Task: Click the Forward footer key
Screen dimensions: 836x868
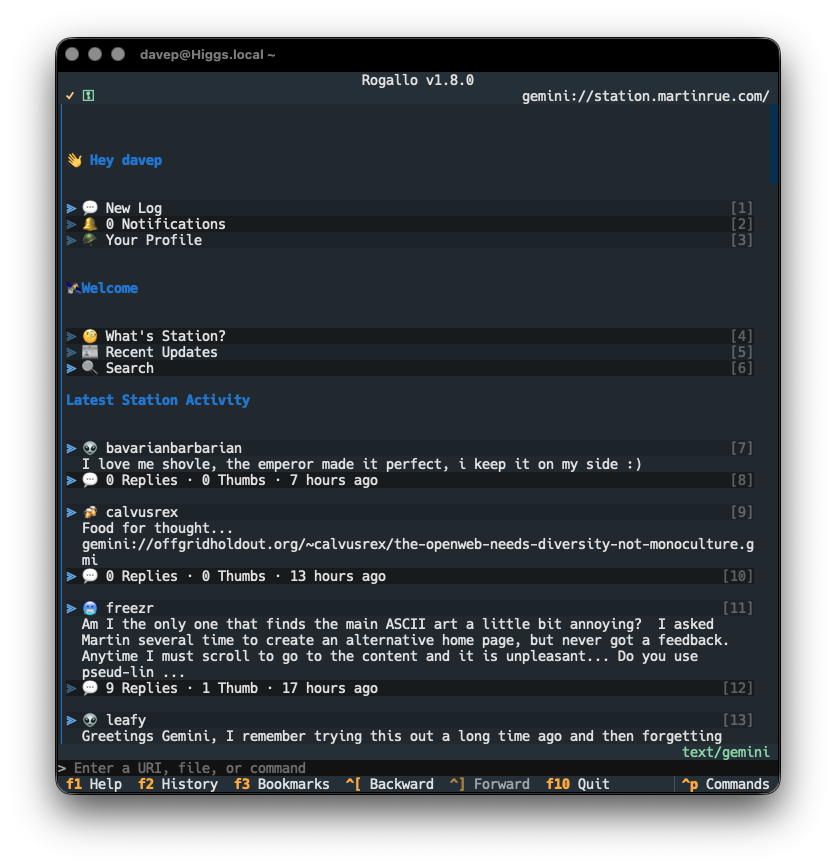Action: coord(489,784)
